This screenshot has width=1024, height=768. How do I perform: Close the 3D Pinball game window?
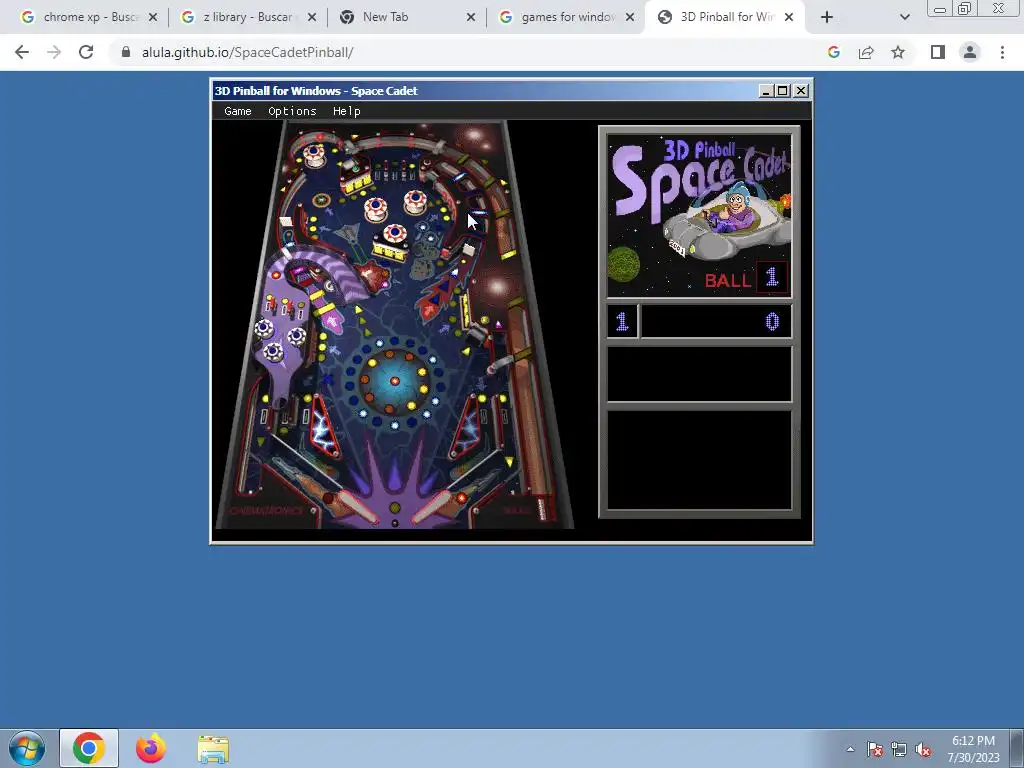801,91
